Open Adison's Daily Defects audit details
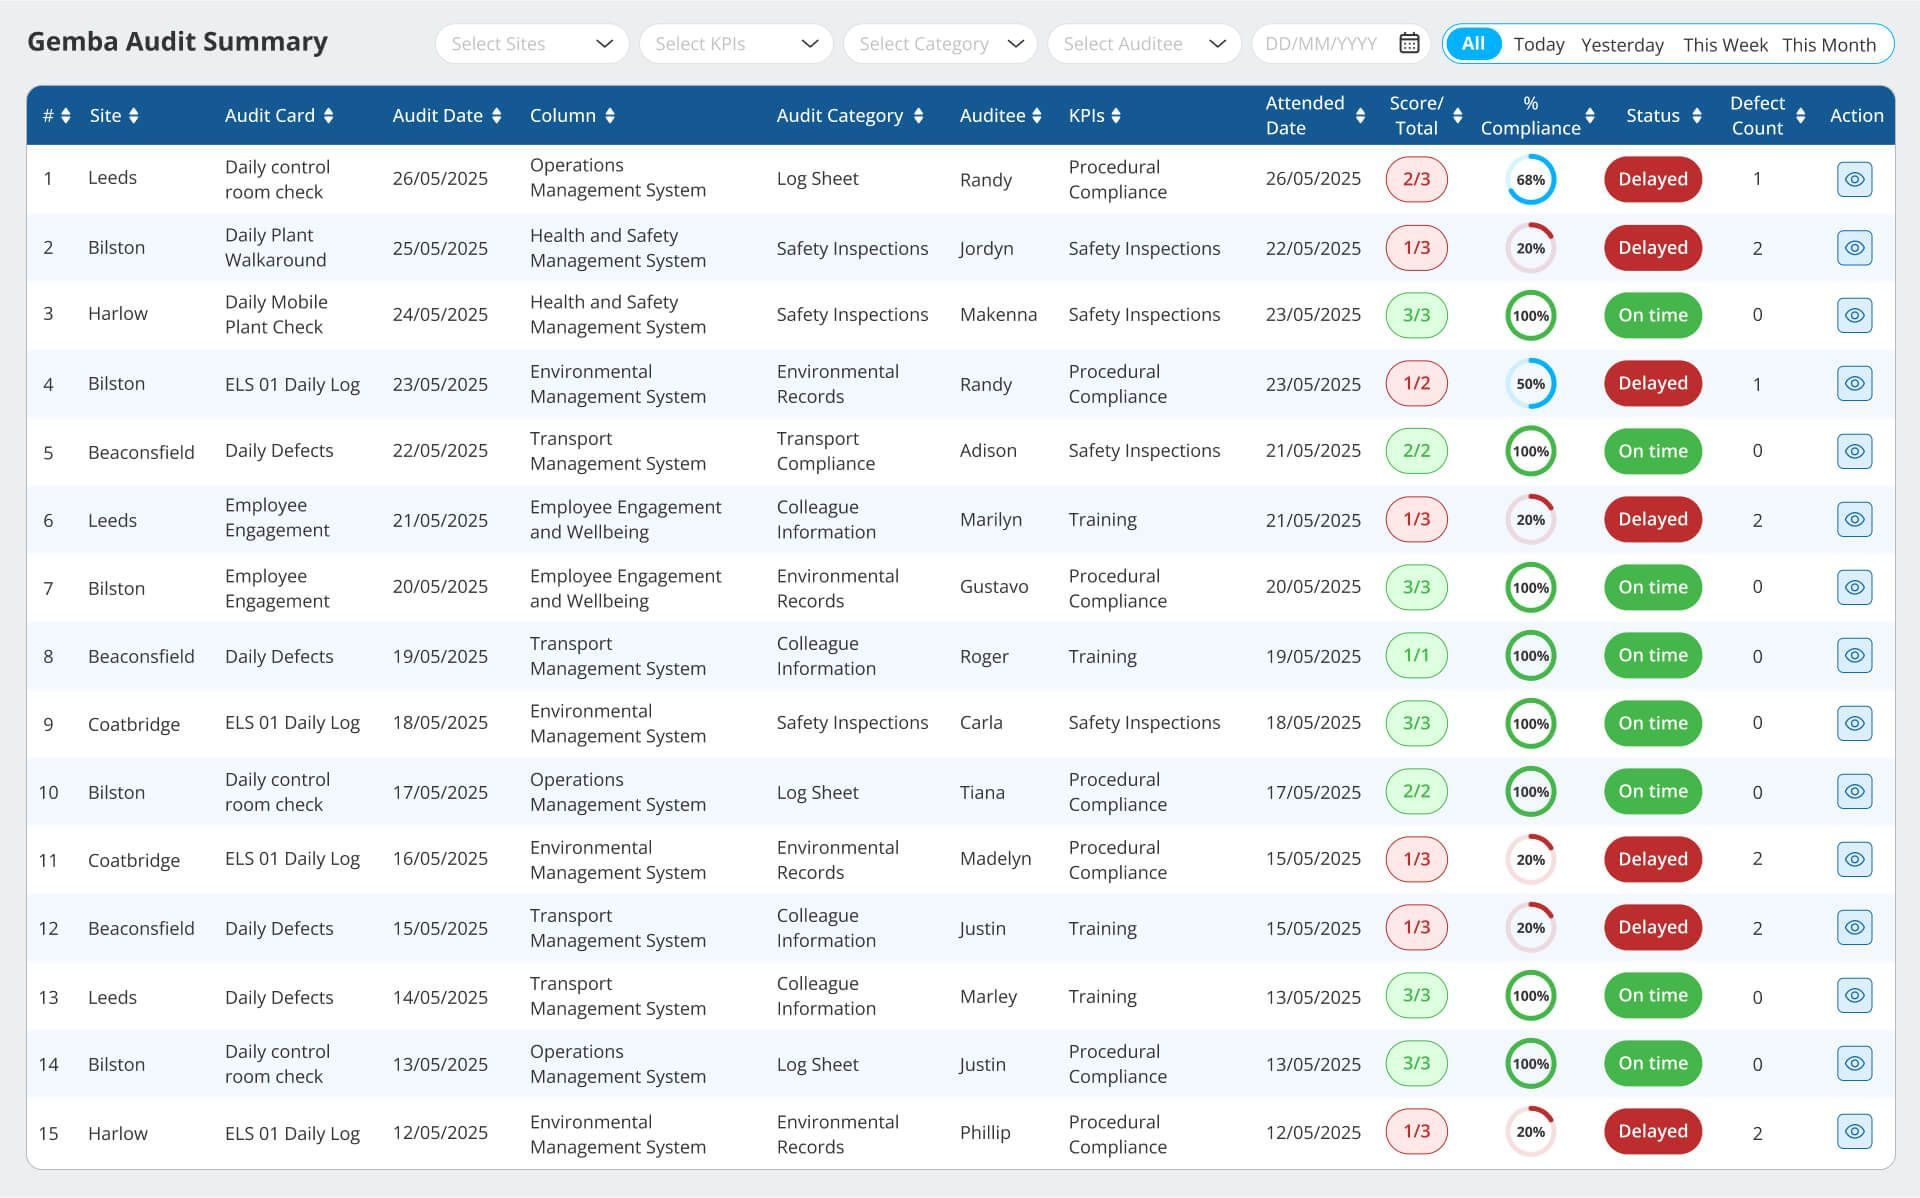 coord(1855,451)
